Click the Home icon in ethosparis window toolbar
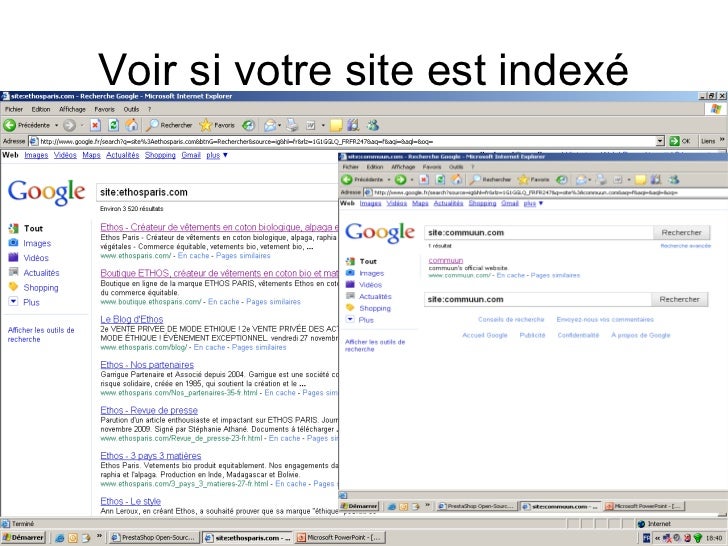Image resolution: width=728 pixels, height=546 pixels. (x=132, y=125)
